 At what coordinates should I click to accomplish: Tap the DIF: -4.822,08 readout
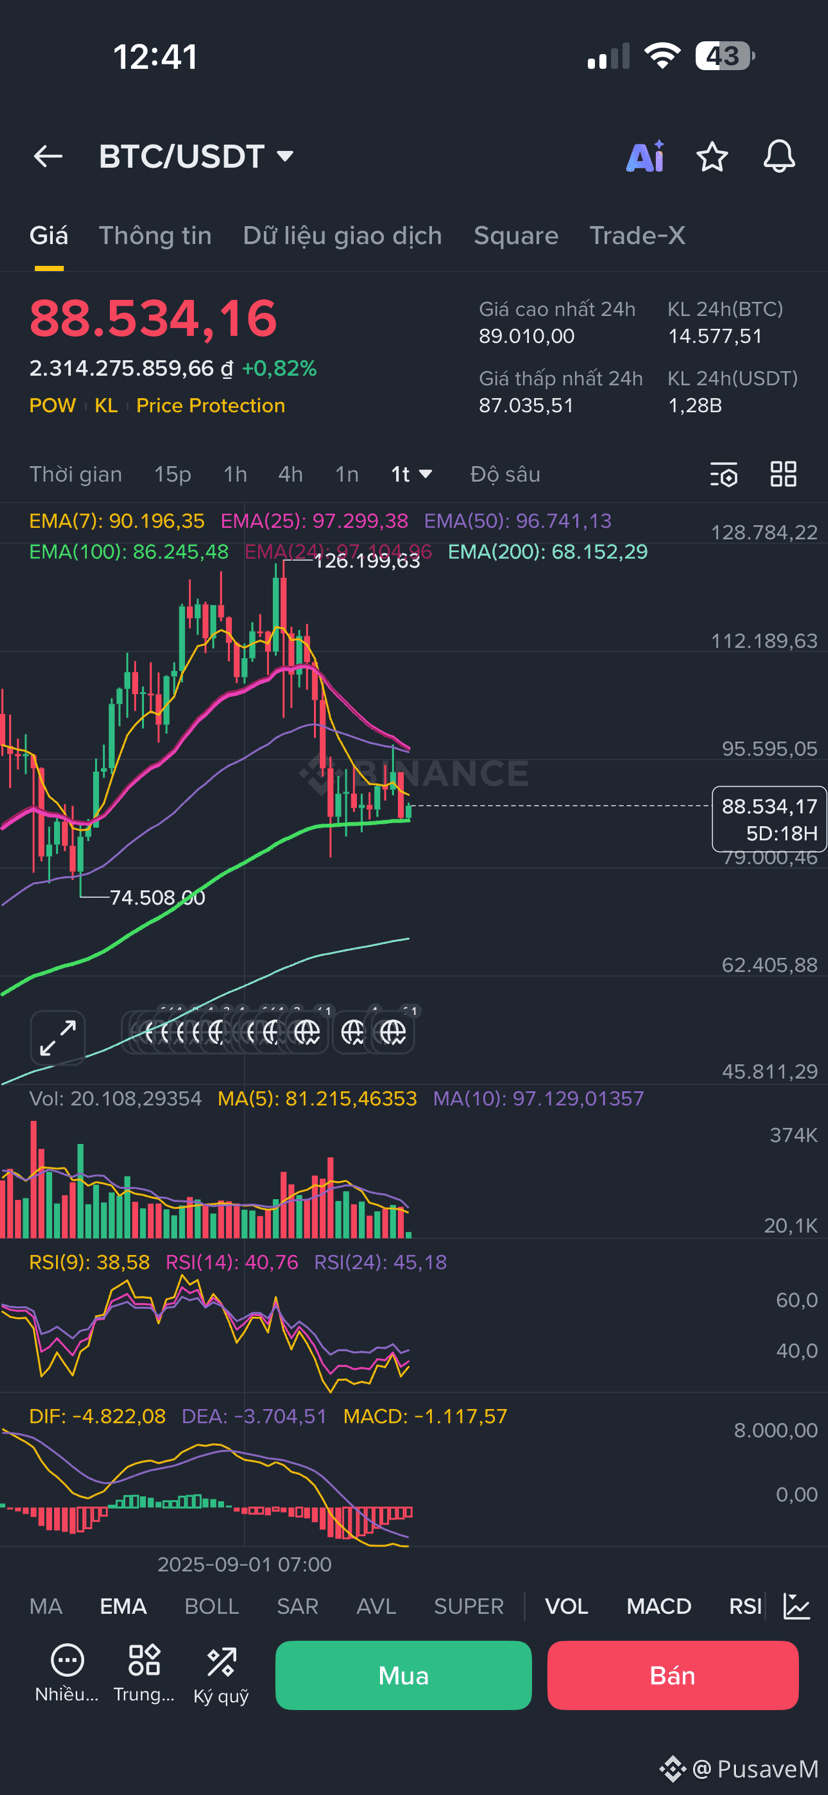pos(97,1416)
